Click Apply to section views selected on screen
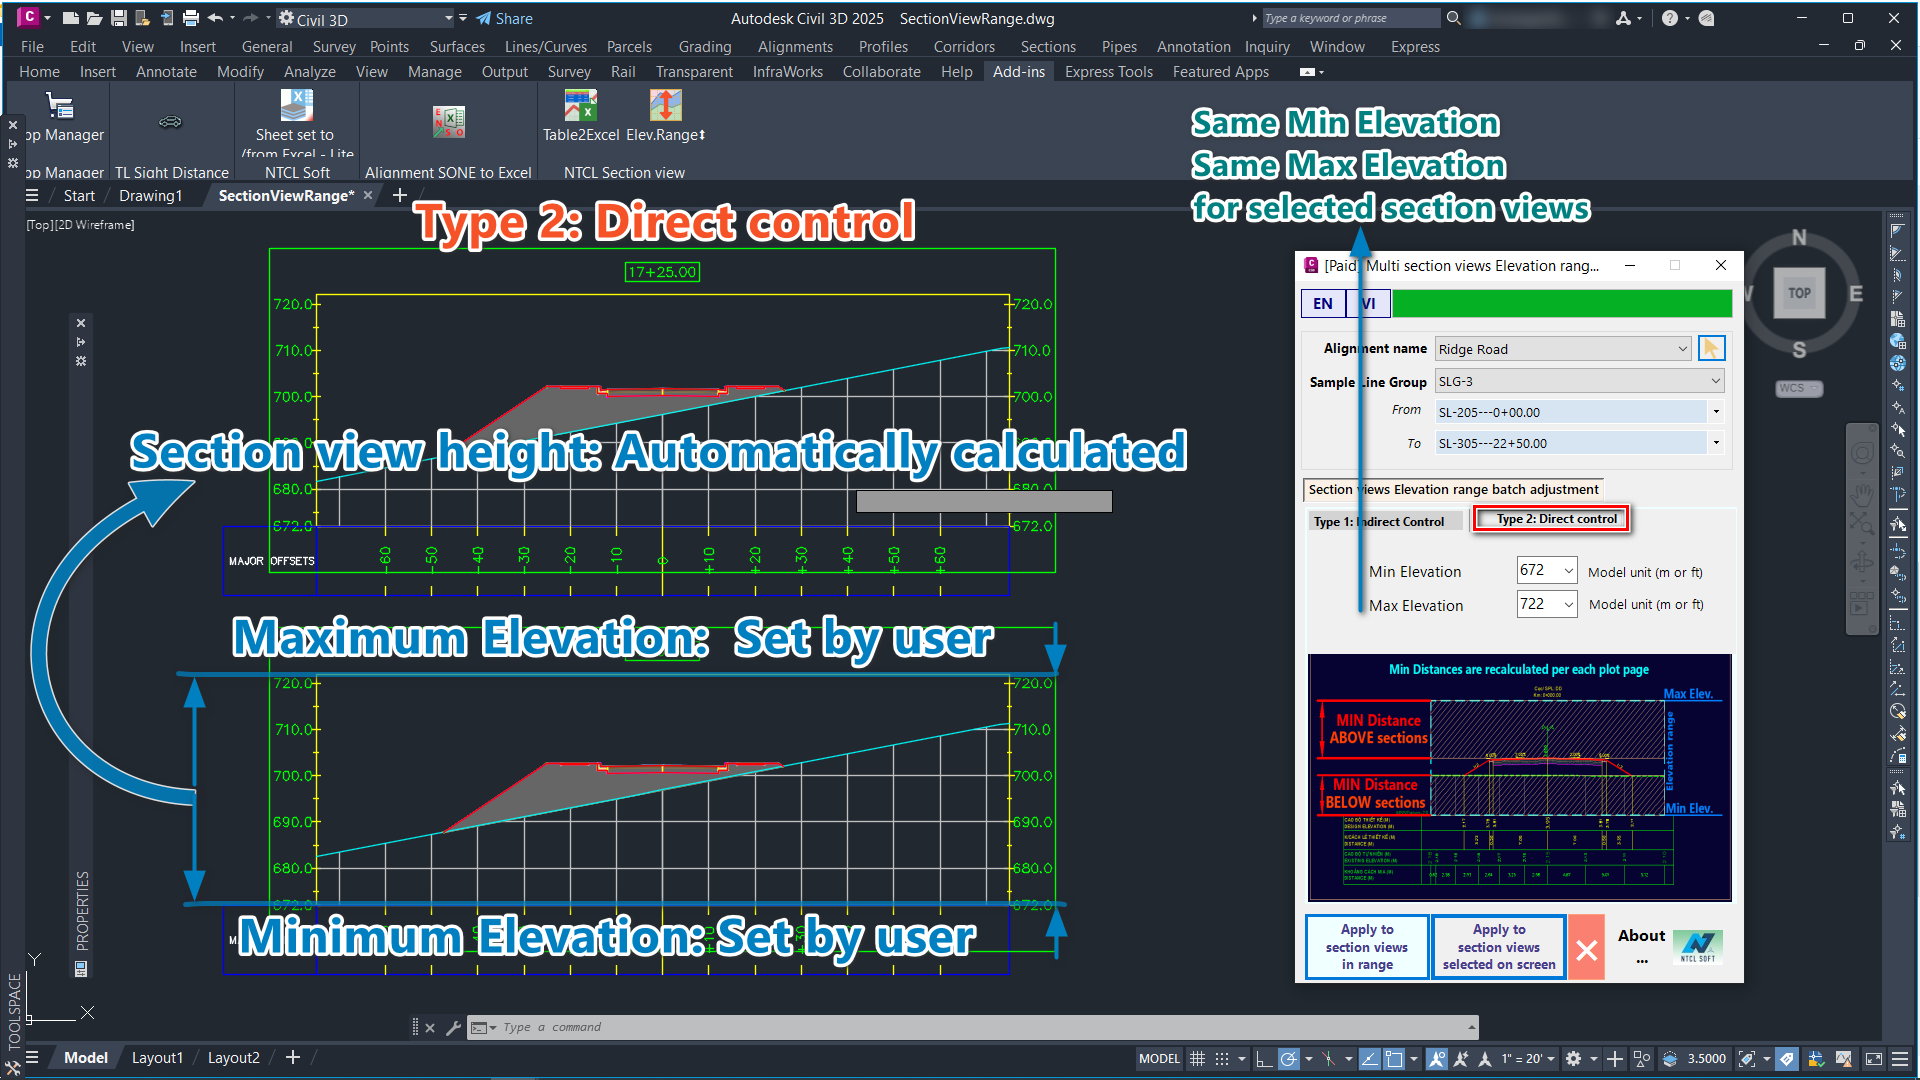 (x=1498, y=946)
